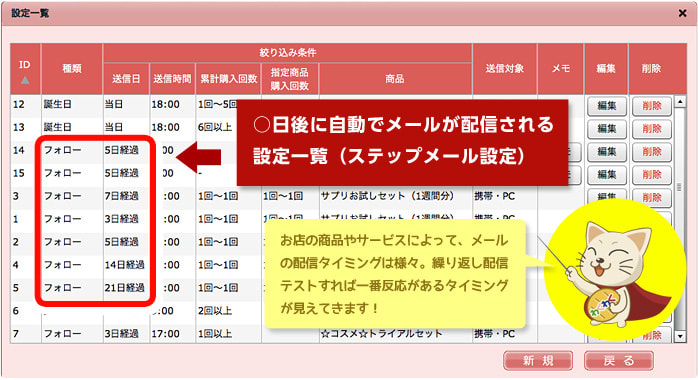The width and height of the screenshot is (698, 380).
Task: Click the 累計購入回数 column header
Action: coord(228,79)
